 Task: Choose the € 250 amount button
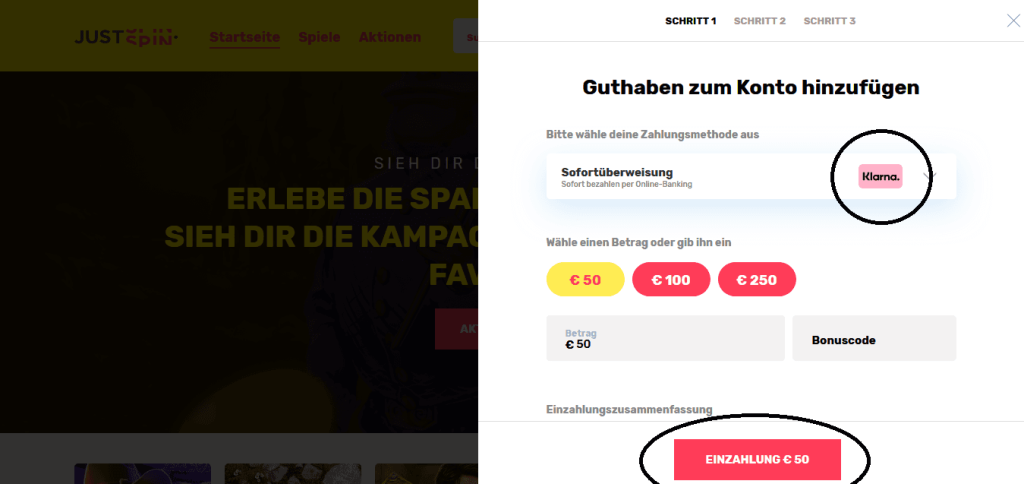(x=757, y=280)
